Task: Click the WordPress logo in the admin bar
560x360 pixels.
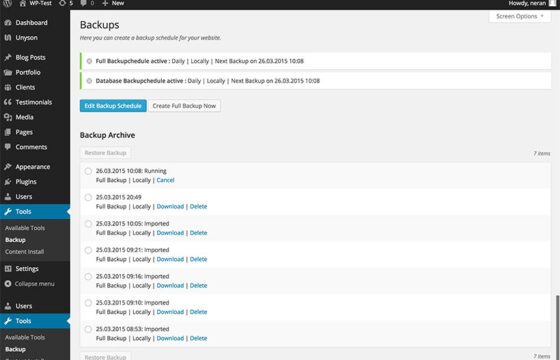Action: pyautogui.click(x=7, y=3)
